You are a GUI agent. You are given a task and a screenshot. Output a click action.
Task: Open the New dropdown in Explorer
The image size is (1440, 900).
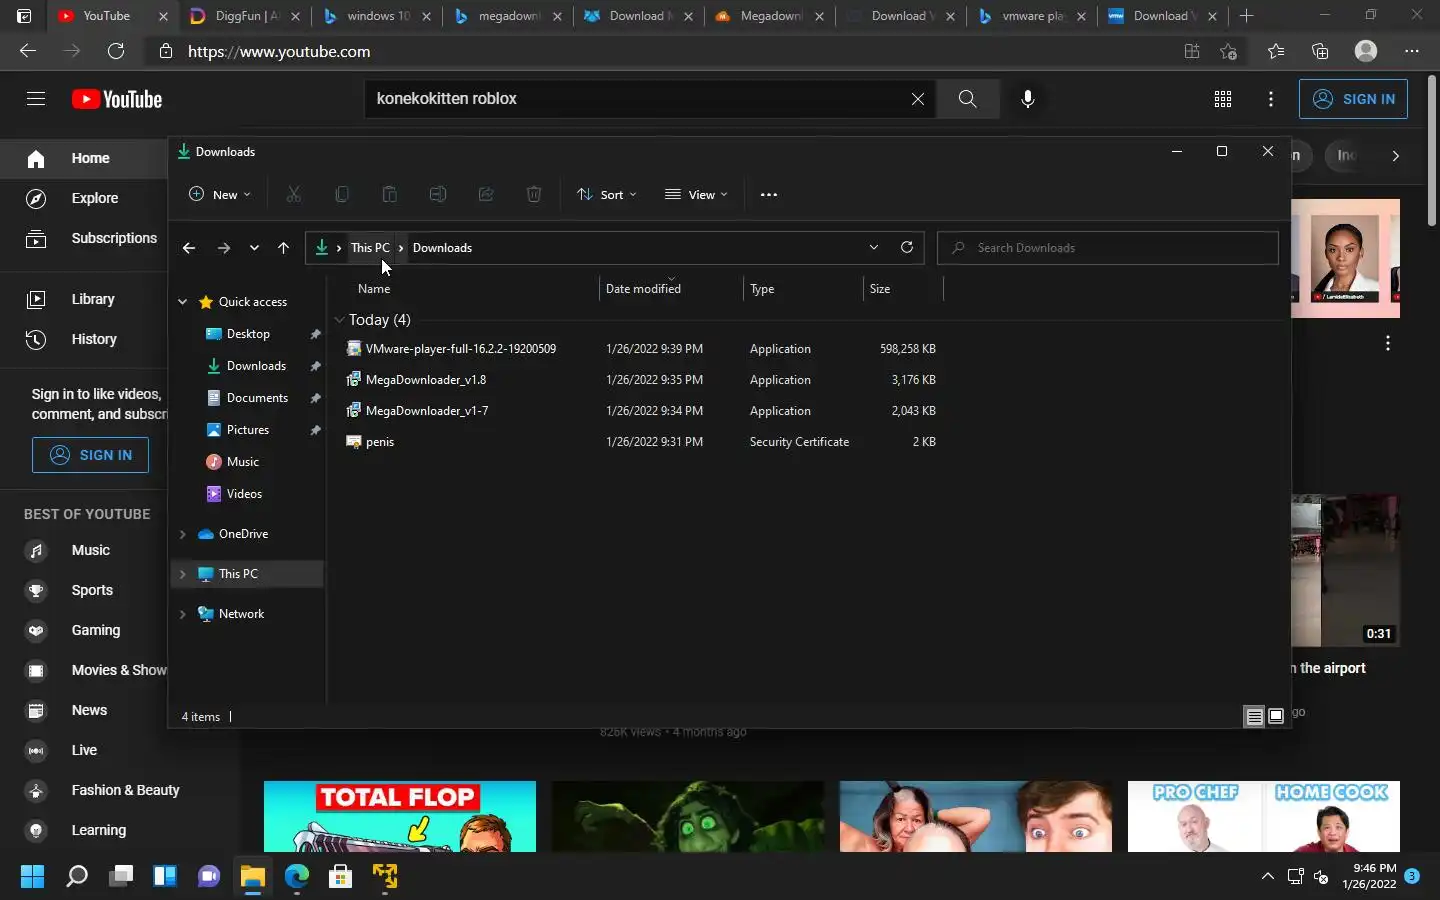(x=220, y=195)
